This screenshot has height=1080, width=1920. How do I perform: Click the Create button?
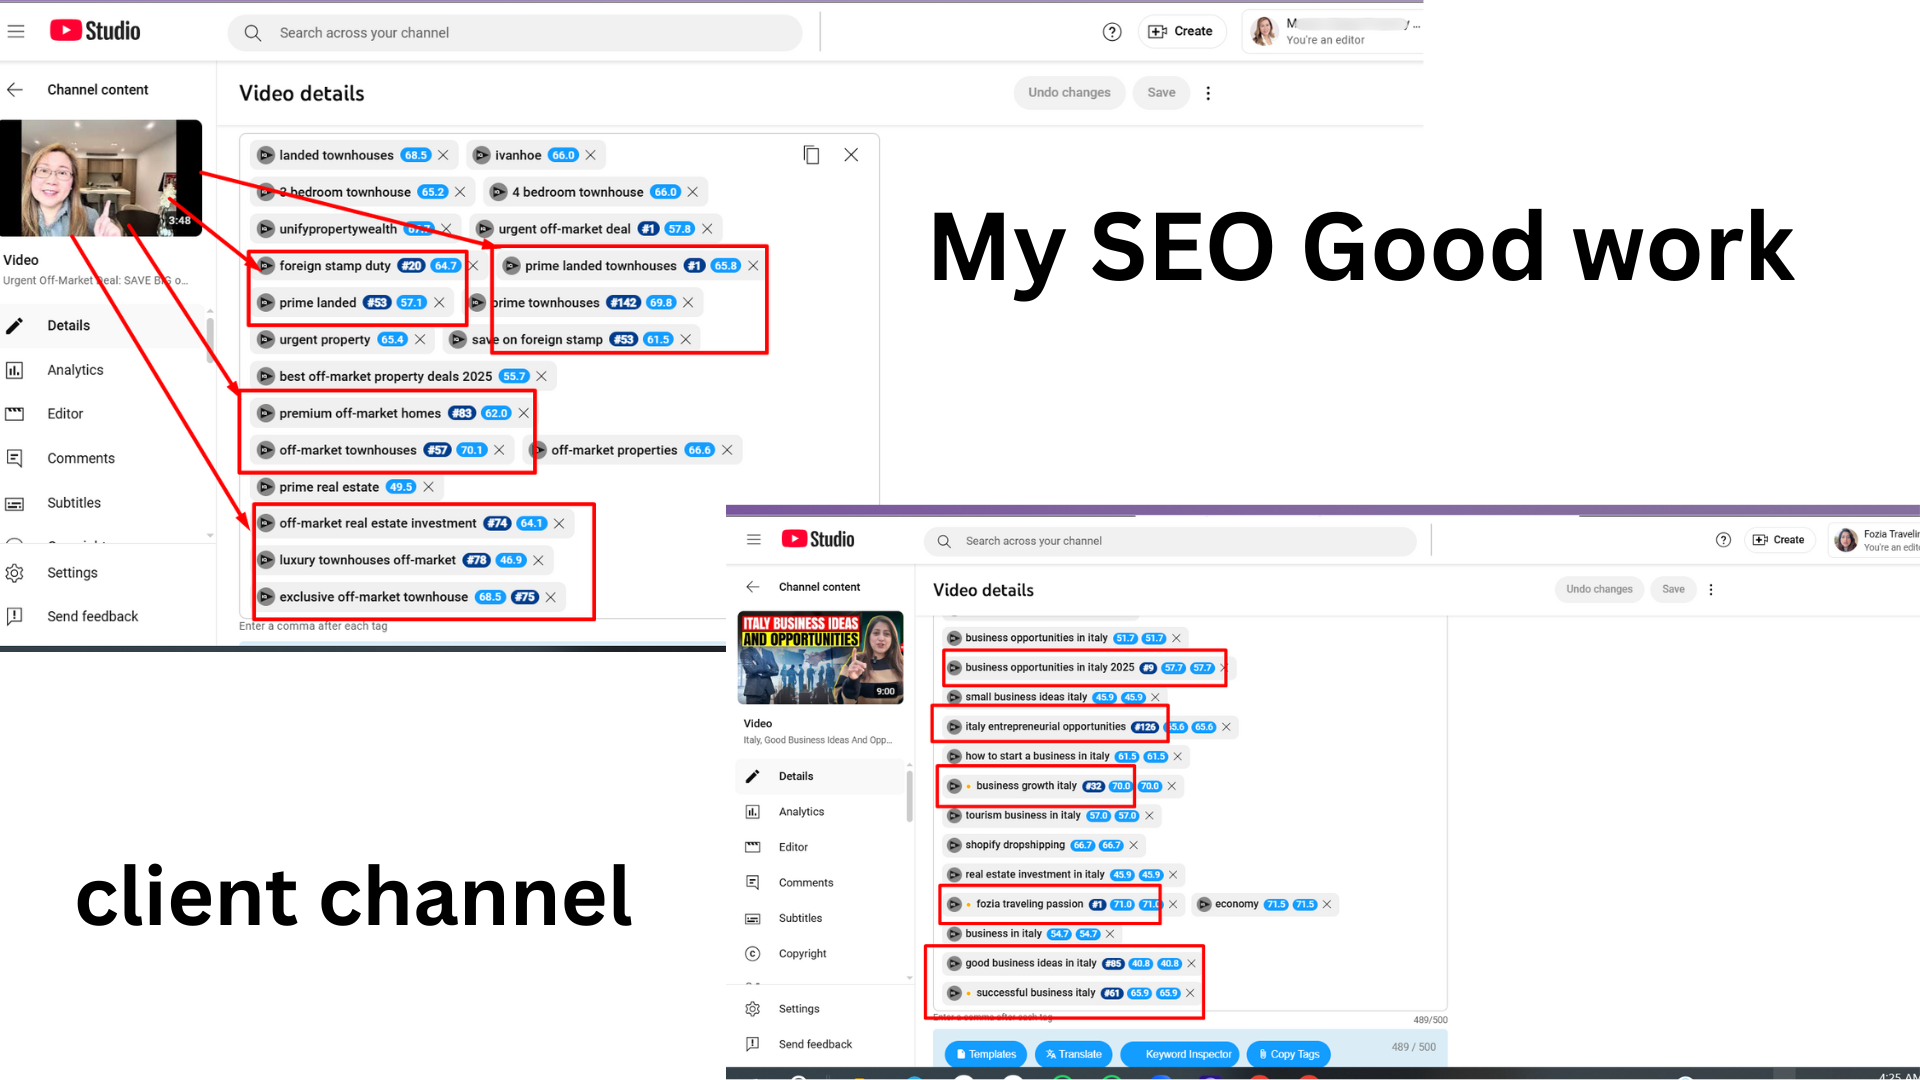[1182, 32]
